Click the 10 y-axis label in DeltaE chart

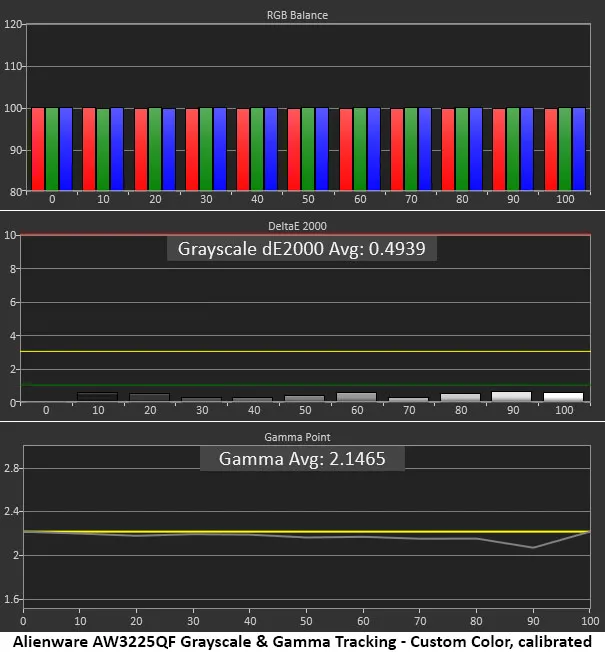point(12,236)
